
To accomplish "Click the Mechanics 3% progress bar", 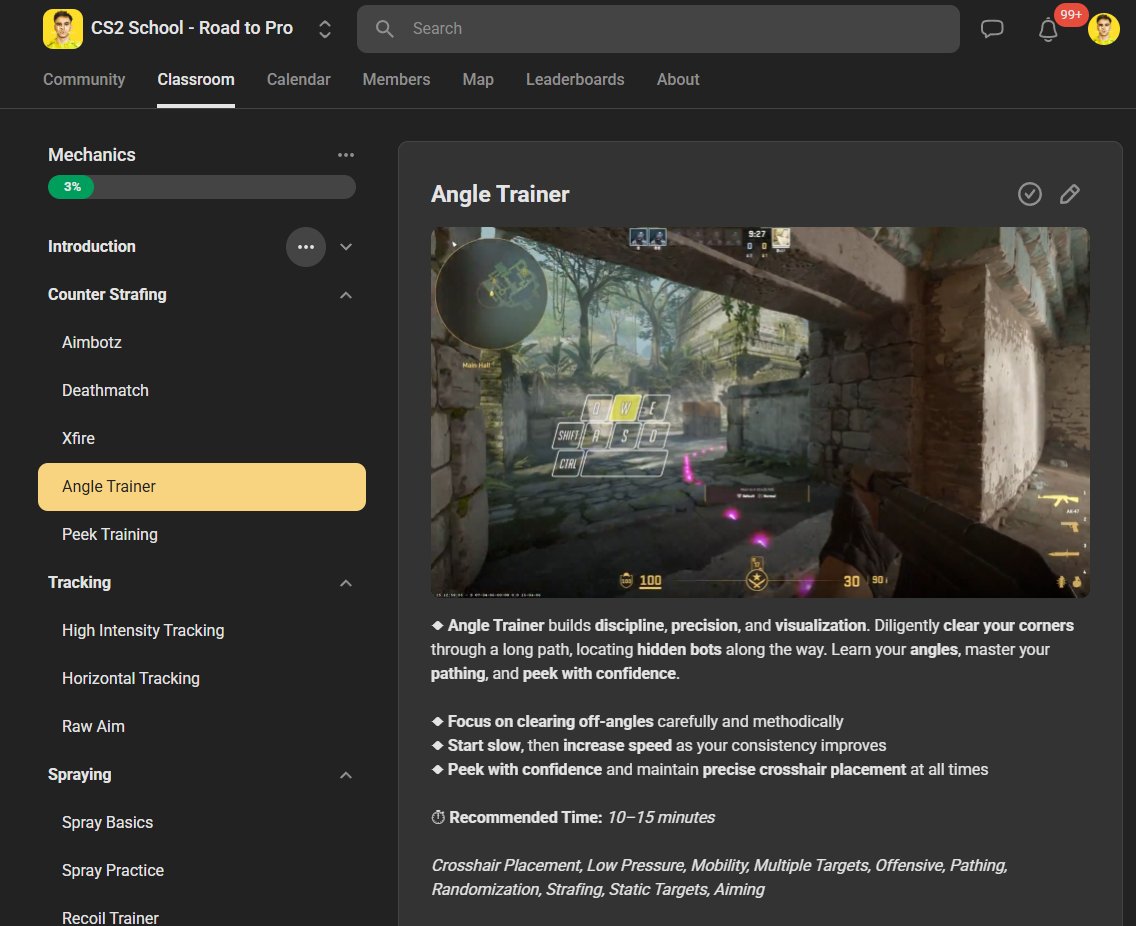I will [x=201, y=187].
